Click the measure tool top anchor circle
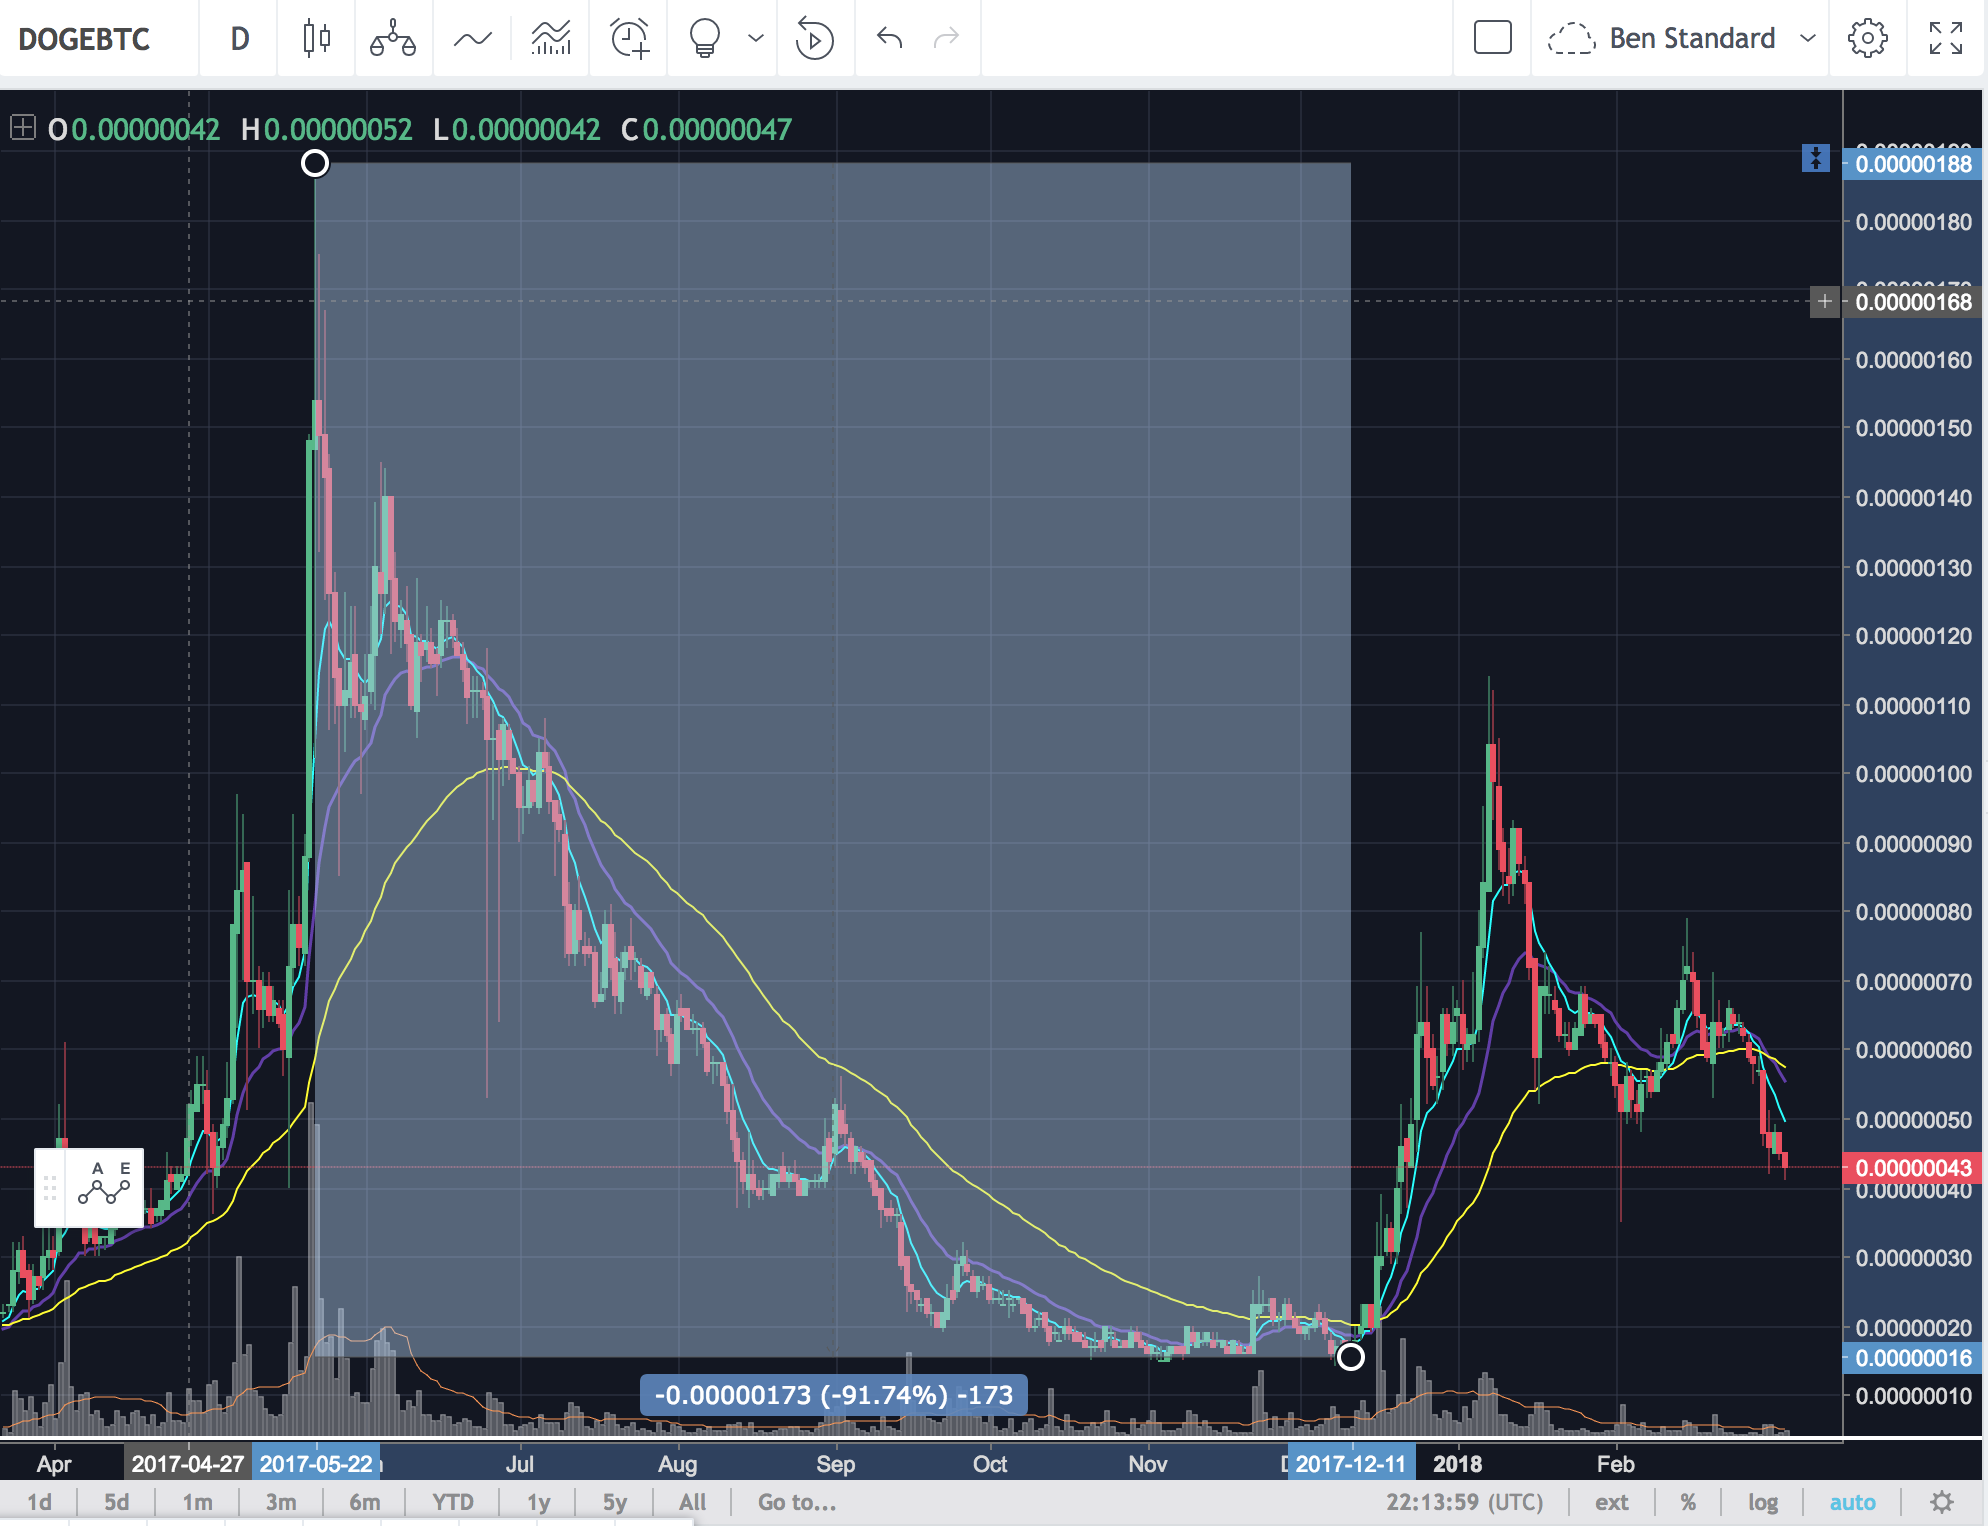 coord(315,163)
